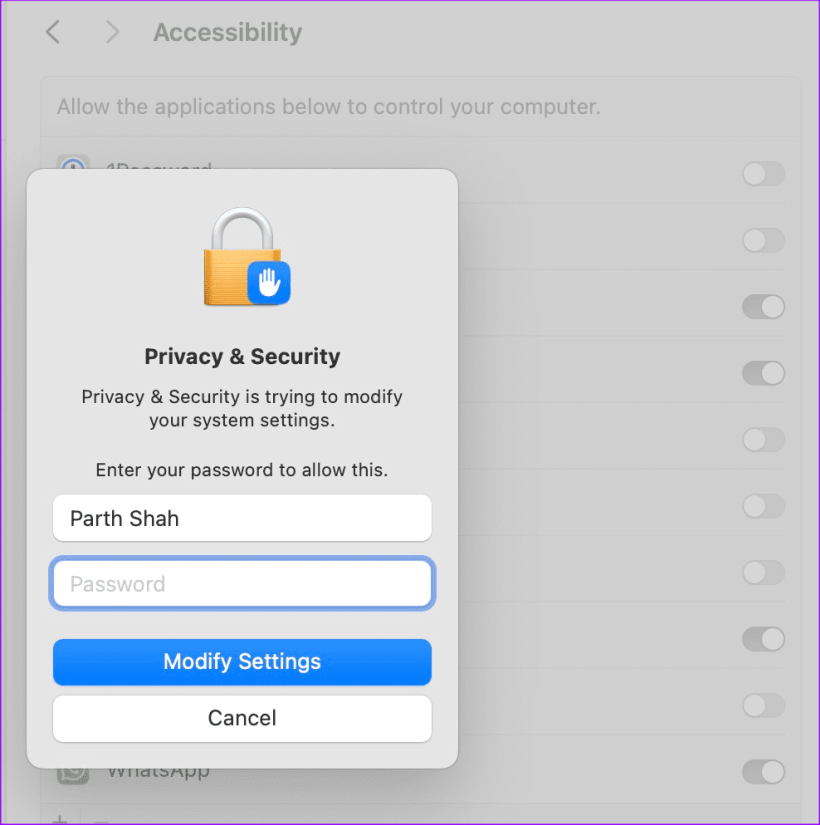Enable the 1Password accessibility toggle
820x825 pixels.
click(x=763, y=174)
